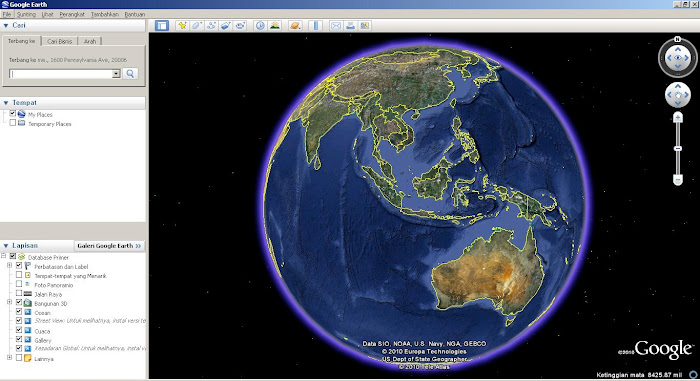This screenshot has height=381, width=700.
Task: Check the Temporary Places checkbox
Action: 12,123
